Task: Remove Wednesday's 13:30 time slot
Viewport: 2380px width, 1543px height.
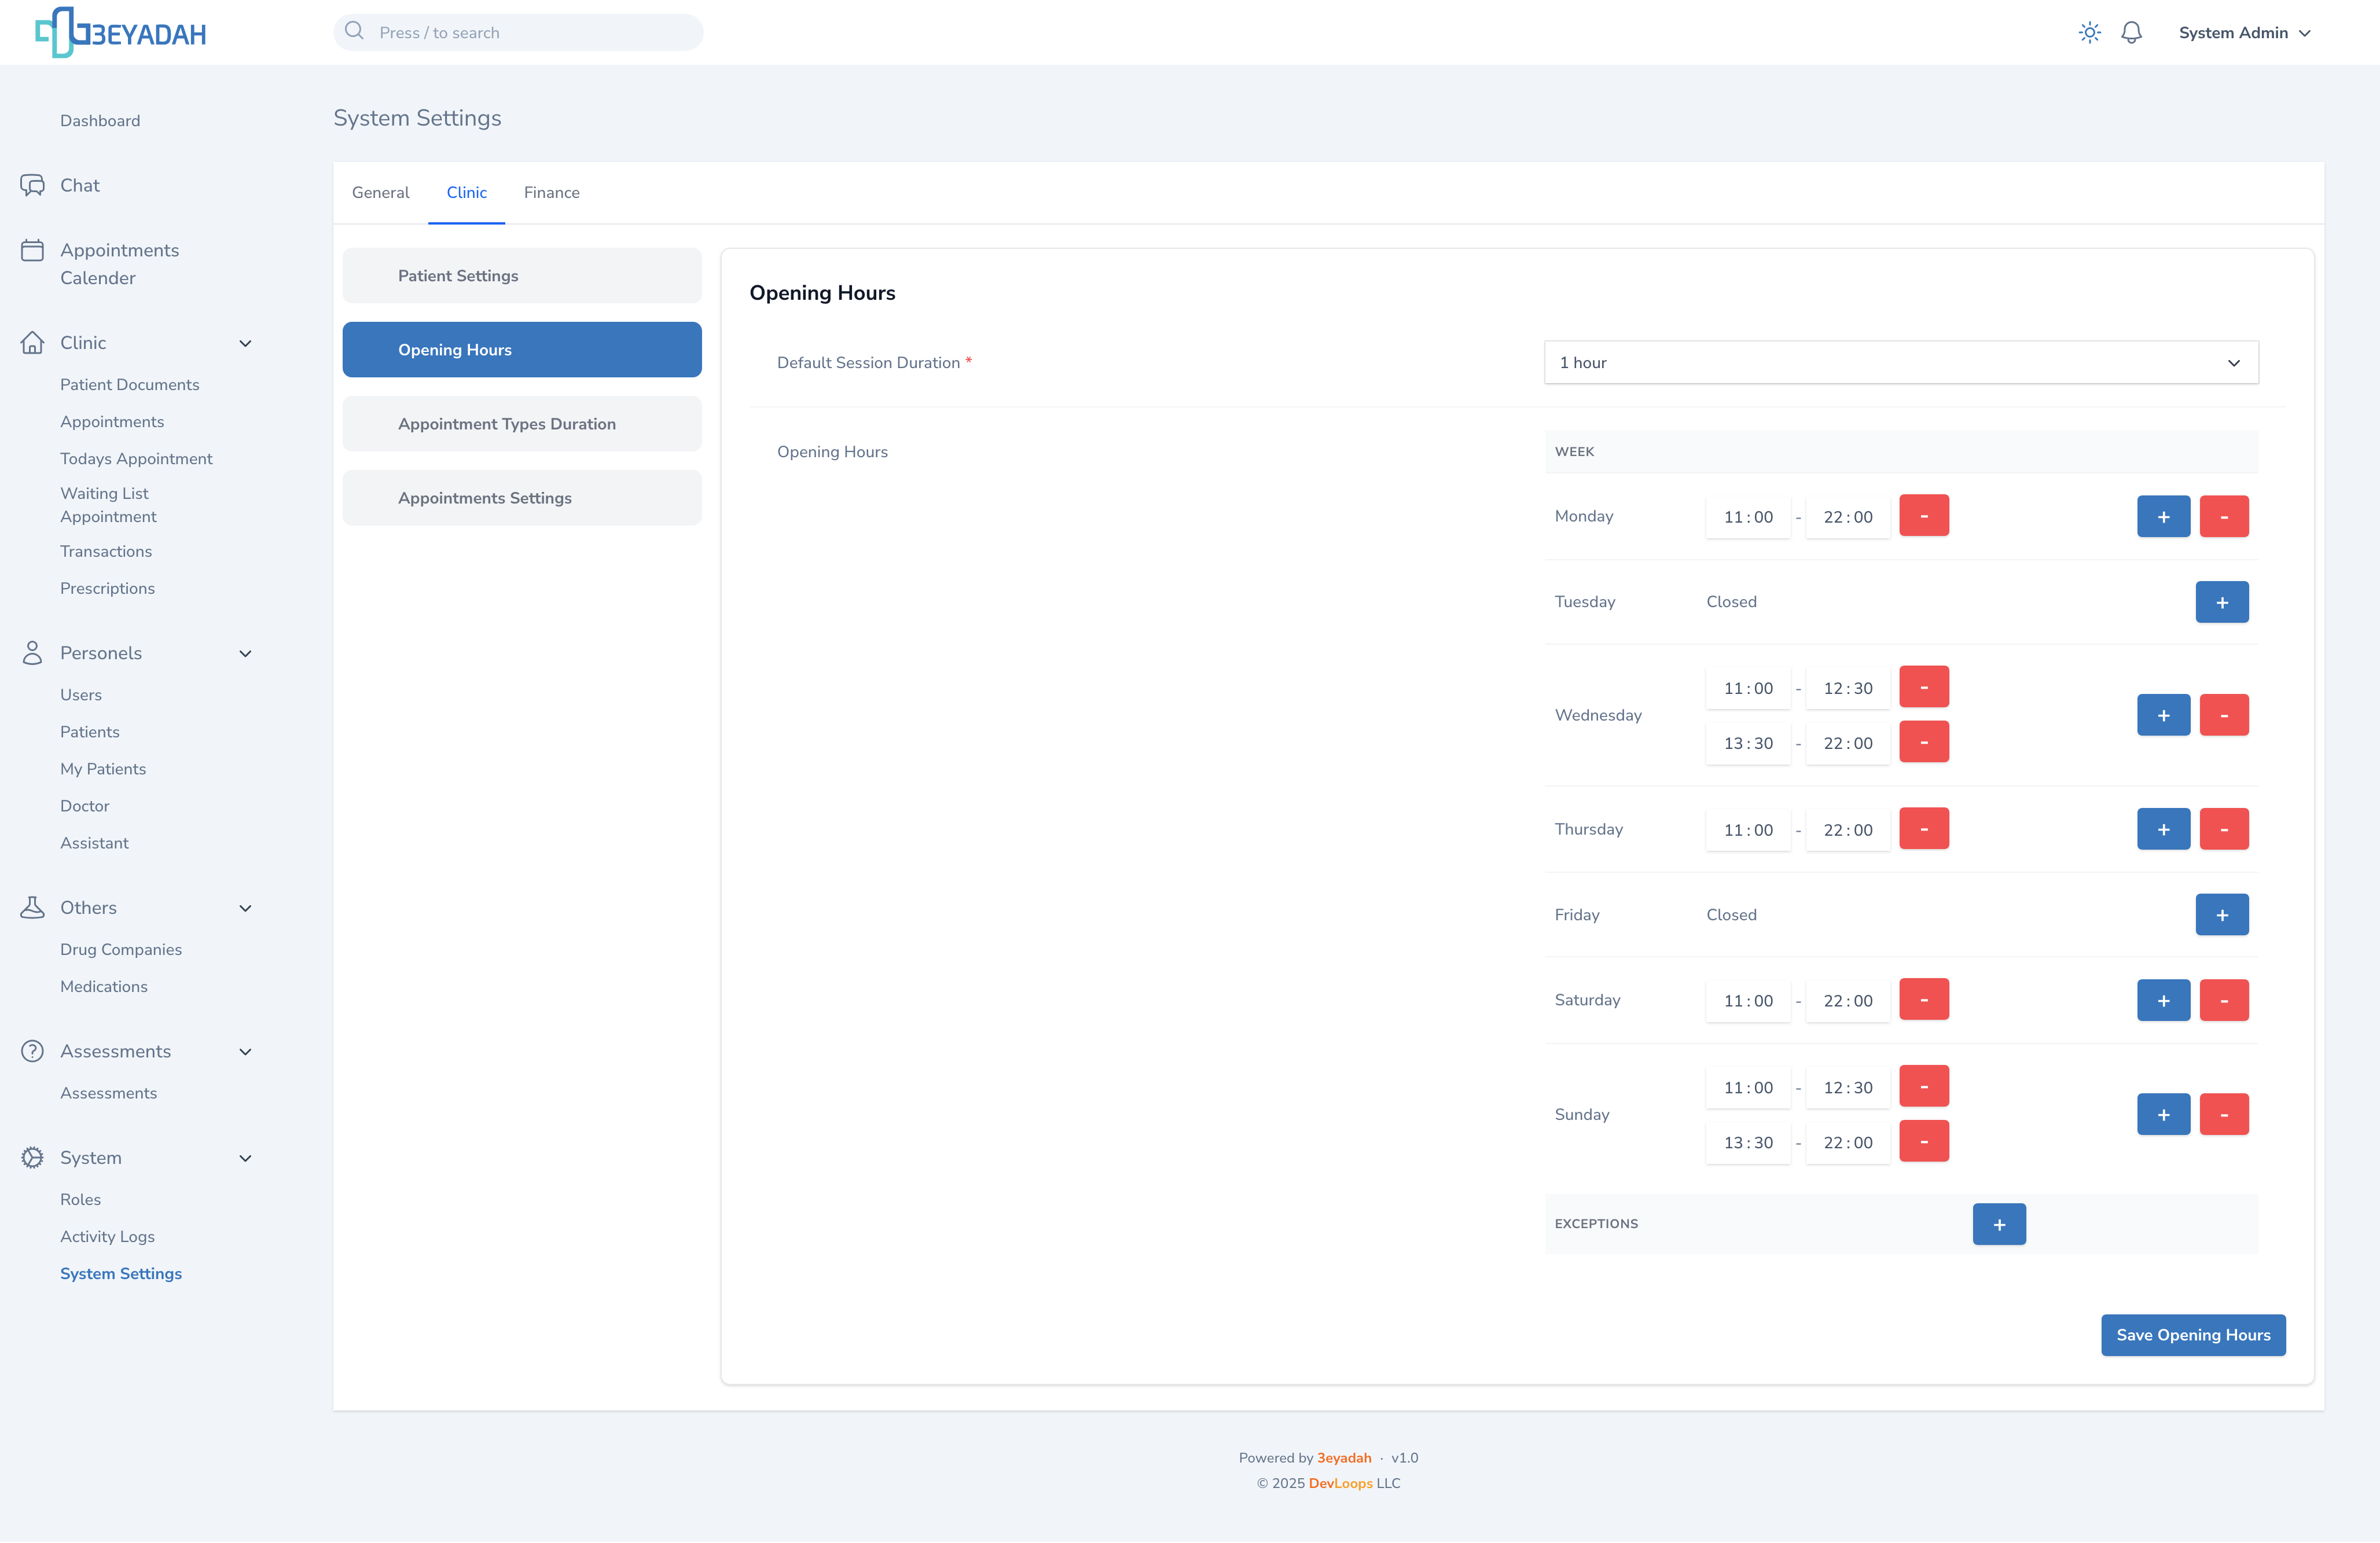Action: click(1923, 742)
